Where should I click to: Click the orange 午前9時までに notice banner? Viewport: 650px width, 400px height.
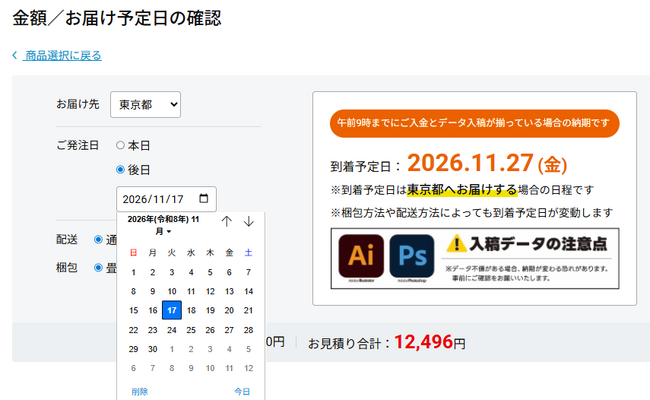pyautogui.click(x=474, y=123)
